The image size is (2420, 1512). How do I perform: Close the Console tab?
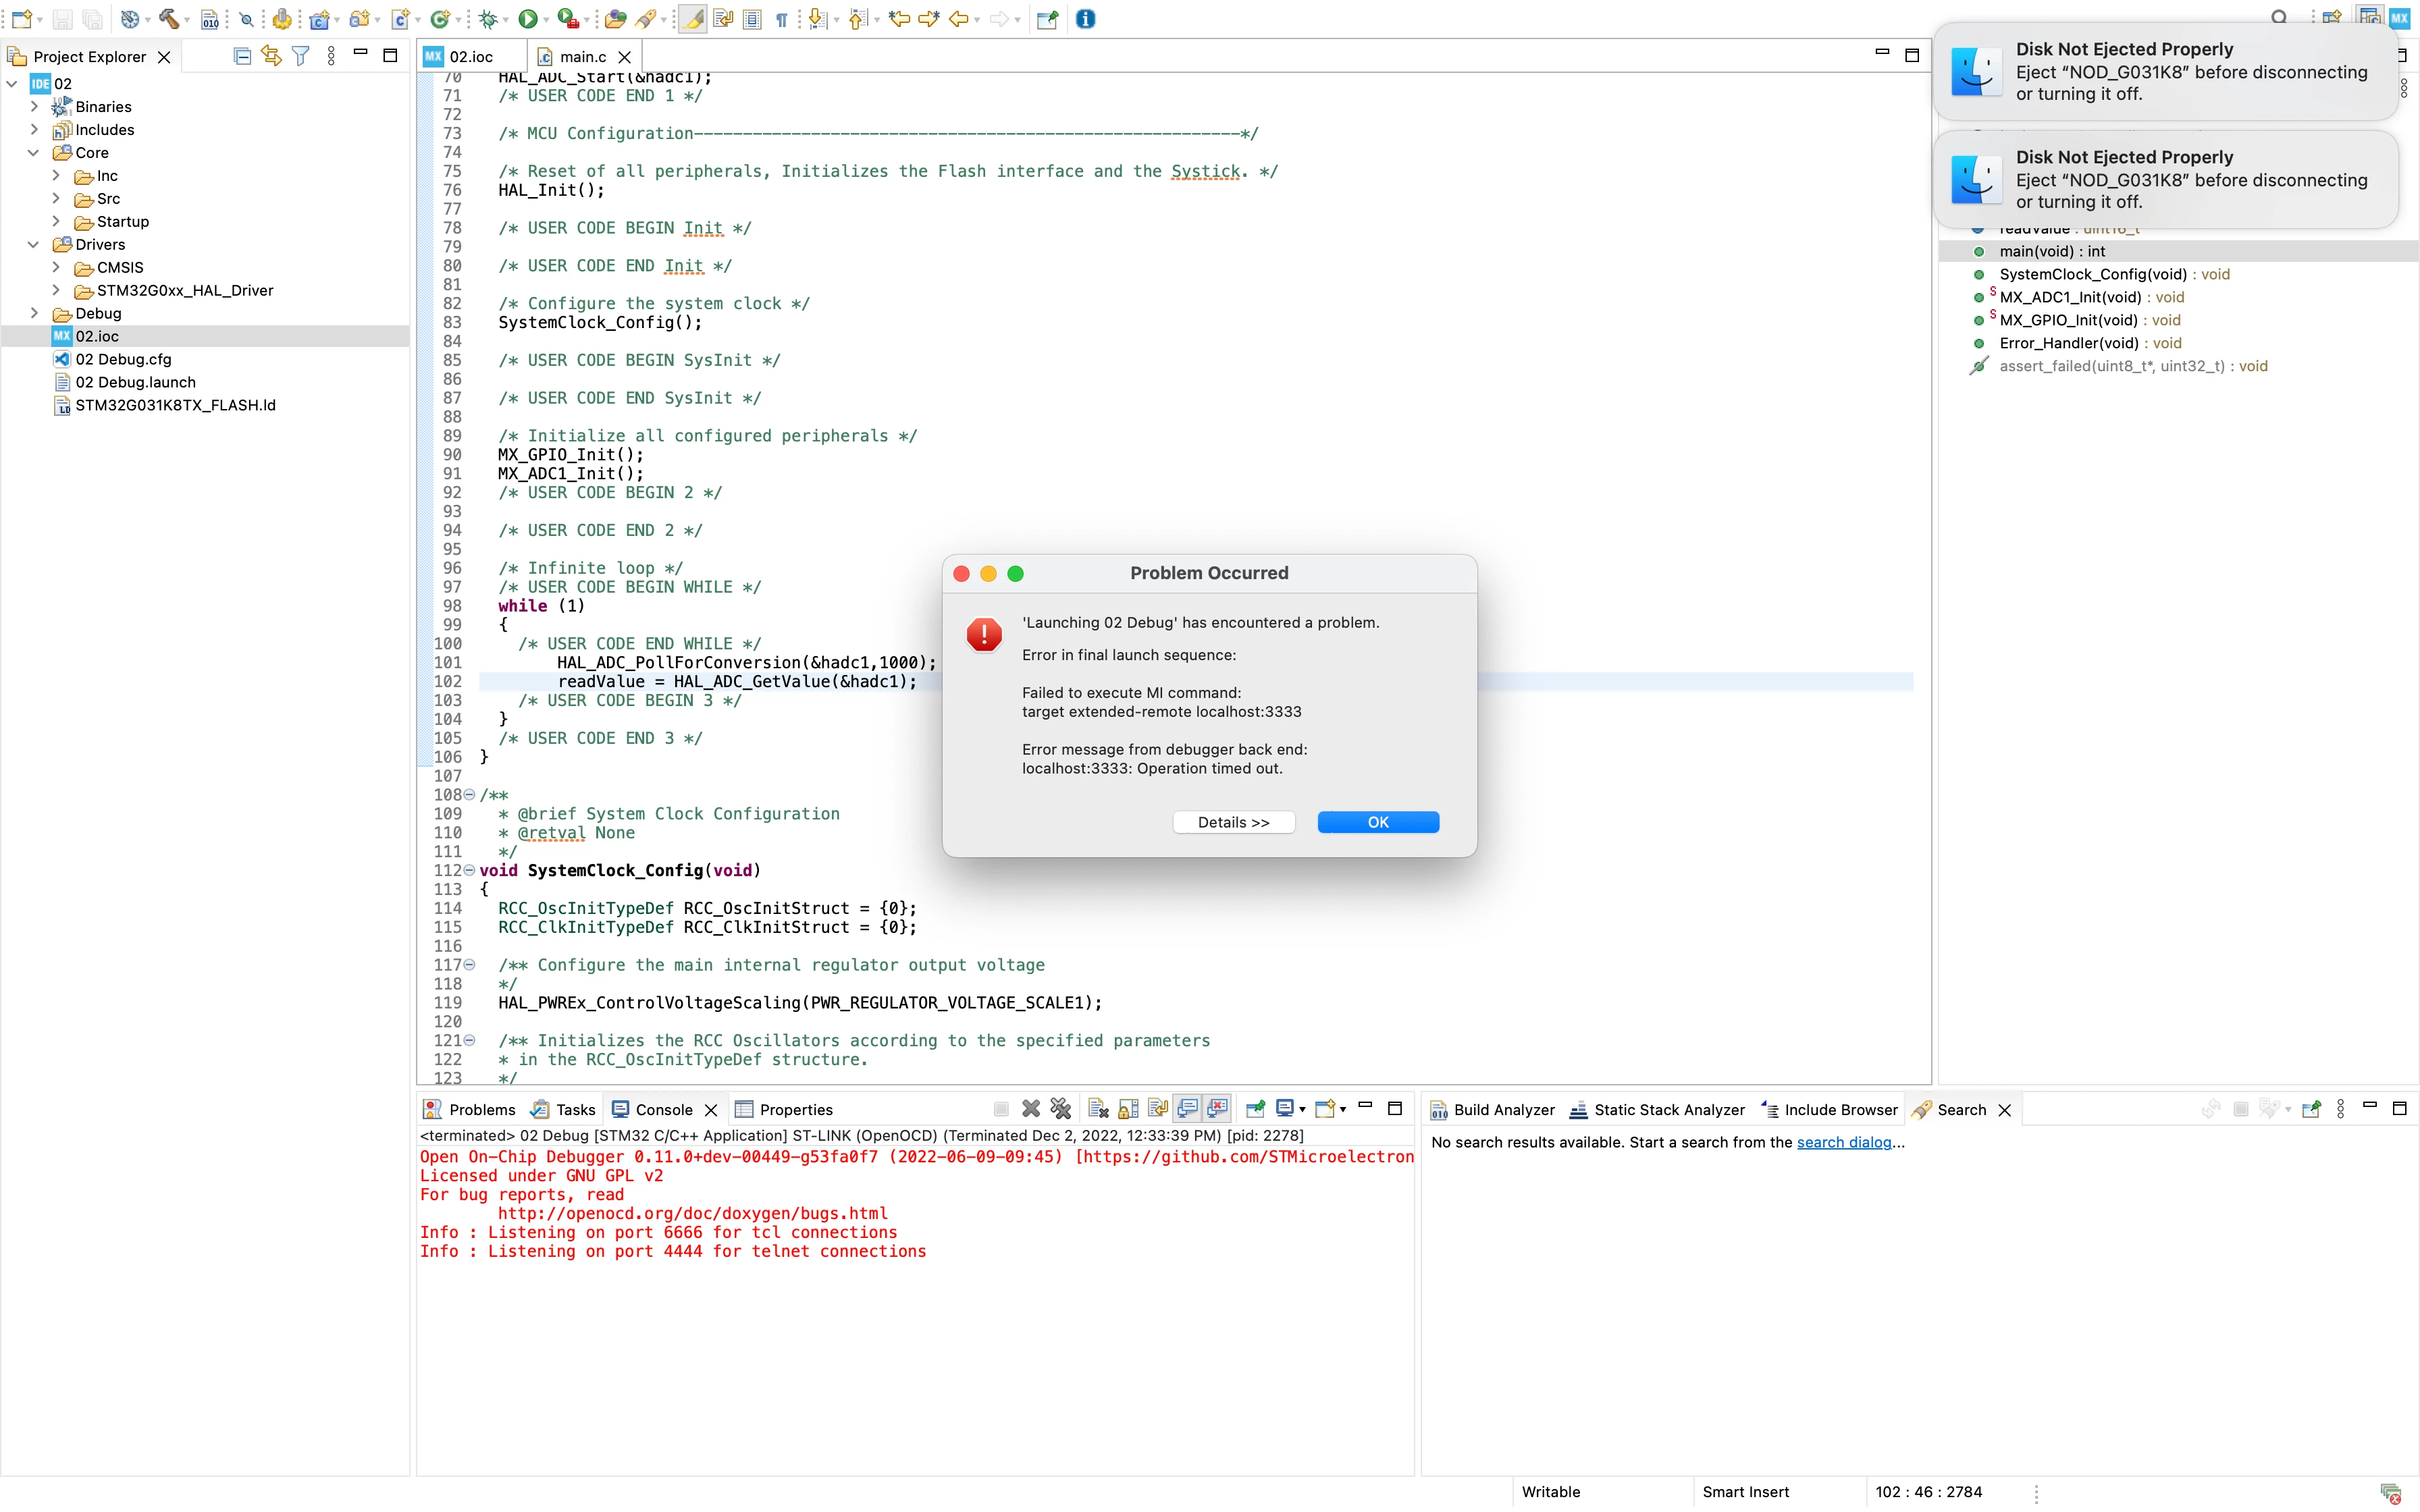pos(711,1110)
